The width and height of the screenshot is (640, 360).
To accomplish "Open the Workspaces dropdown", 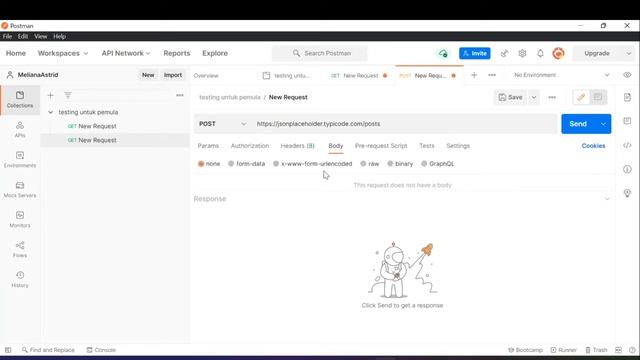I will 62,53.
